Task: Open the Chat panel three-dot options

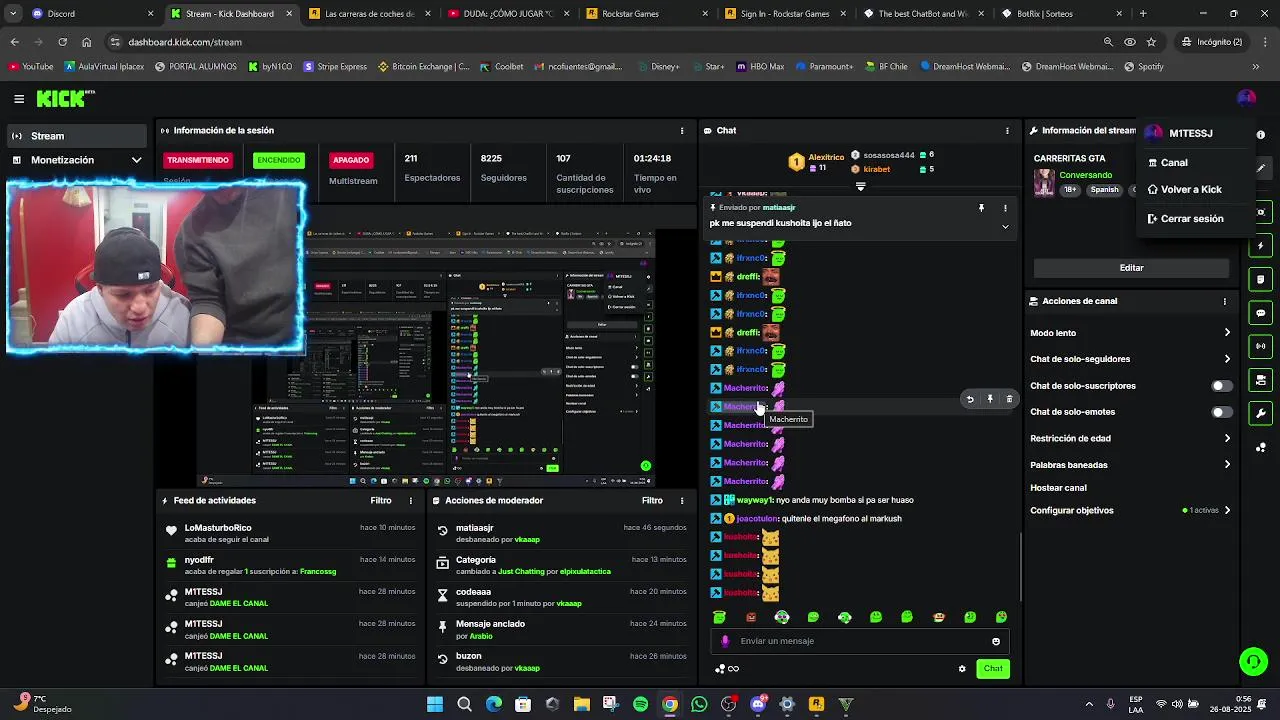Action: [x=1007, y=131]
